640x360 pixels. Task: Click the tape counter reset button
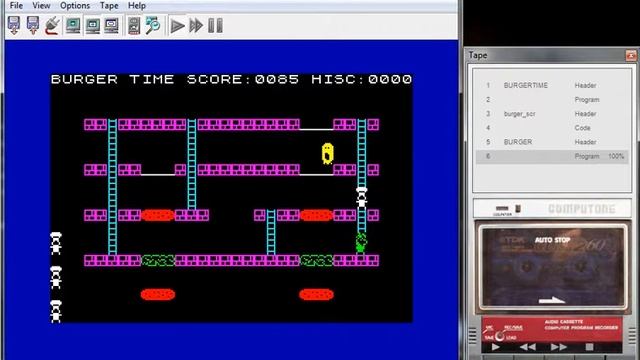click(x=518, y=209)
